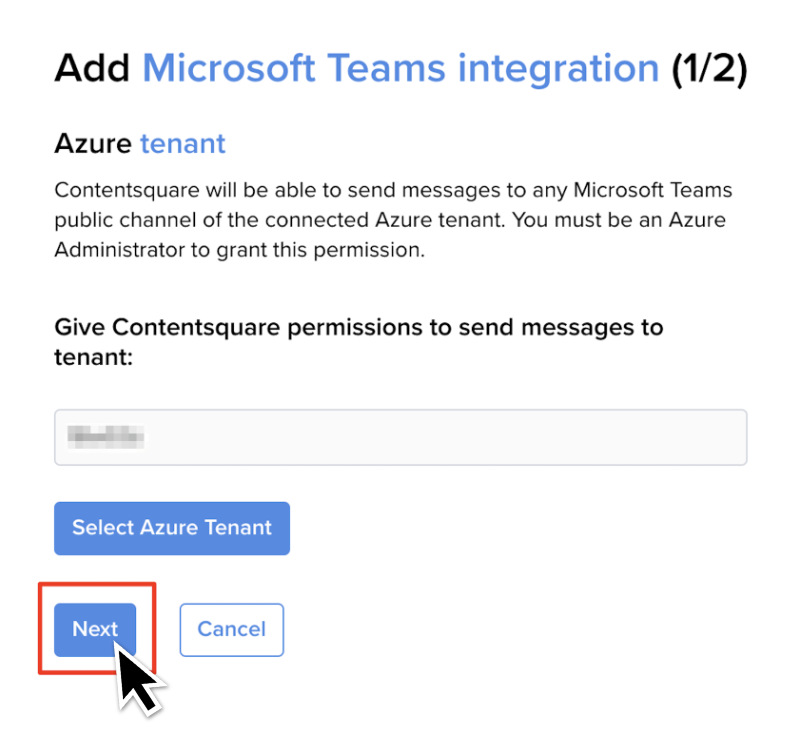The image size is (808, 748).
Task: Click the tenant hyperlink next to Azure
Action: coord(183,144)
